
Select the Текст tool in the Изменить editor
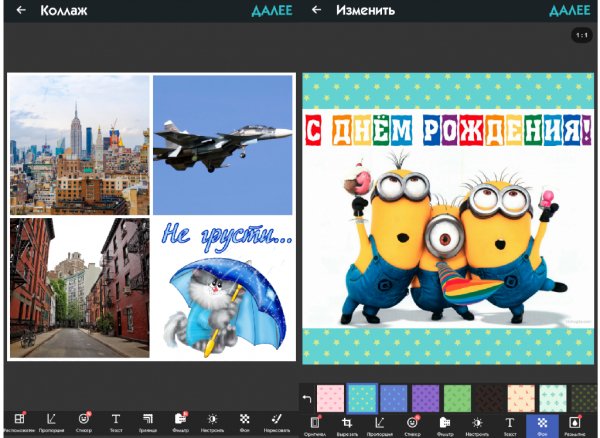pos(510,426)
